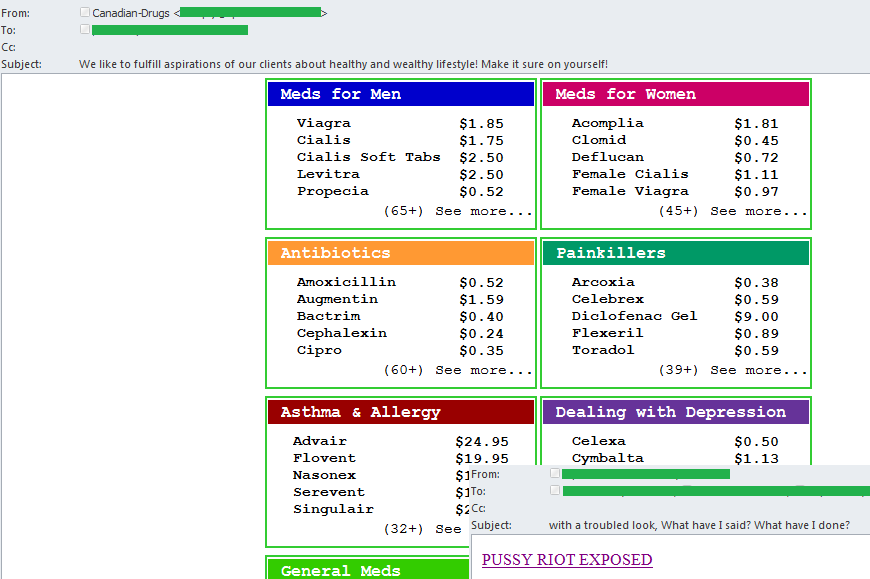The height and width of the screenshot is (579, 870).
Task: Open 'See more...' under Meds for Men
Action: coord(484,211)
